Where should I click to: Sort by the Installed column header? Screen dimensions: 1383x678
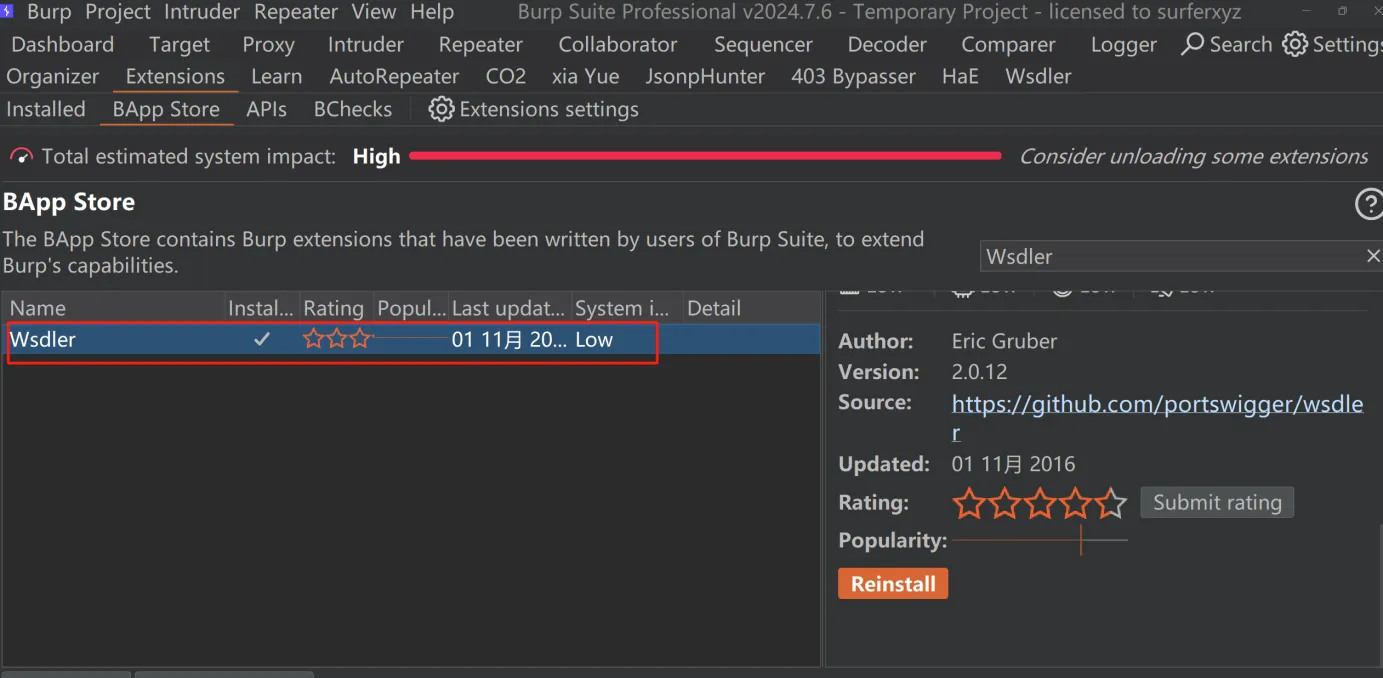click(x=261, y=308)
